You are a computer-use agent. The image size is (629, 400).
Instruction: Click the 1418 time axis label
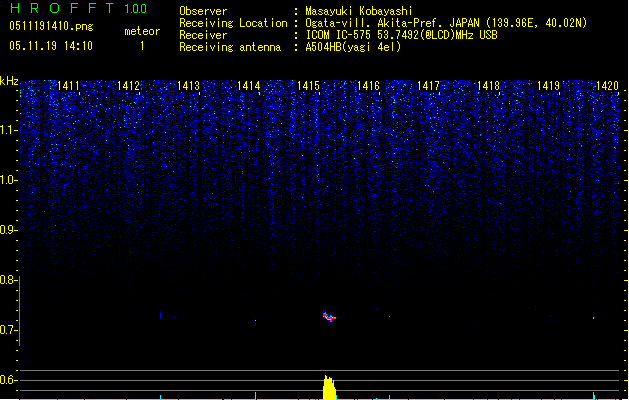(488, 86)
